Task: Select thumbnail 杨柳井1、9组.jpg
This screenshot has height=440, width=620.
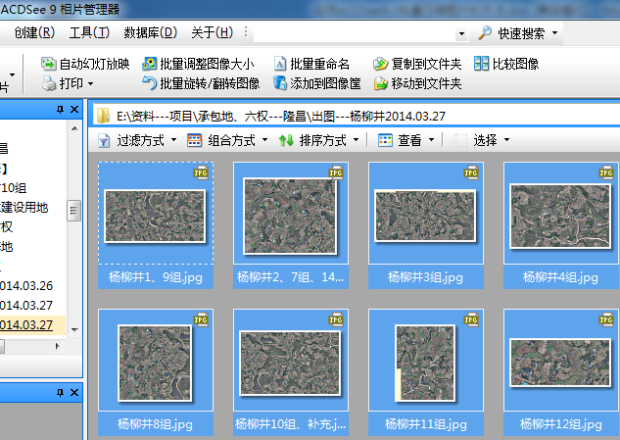Action: (155, 225)
